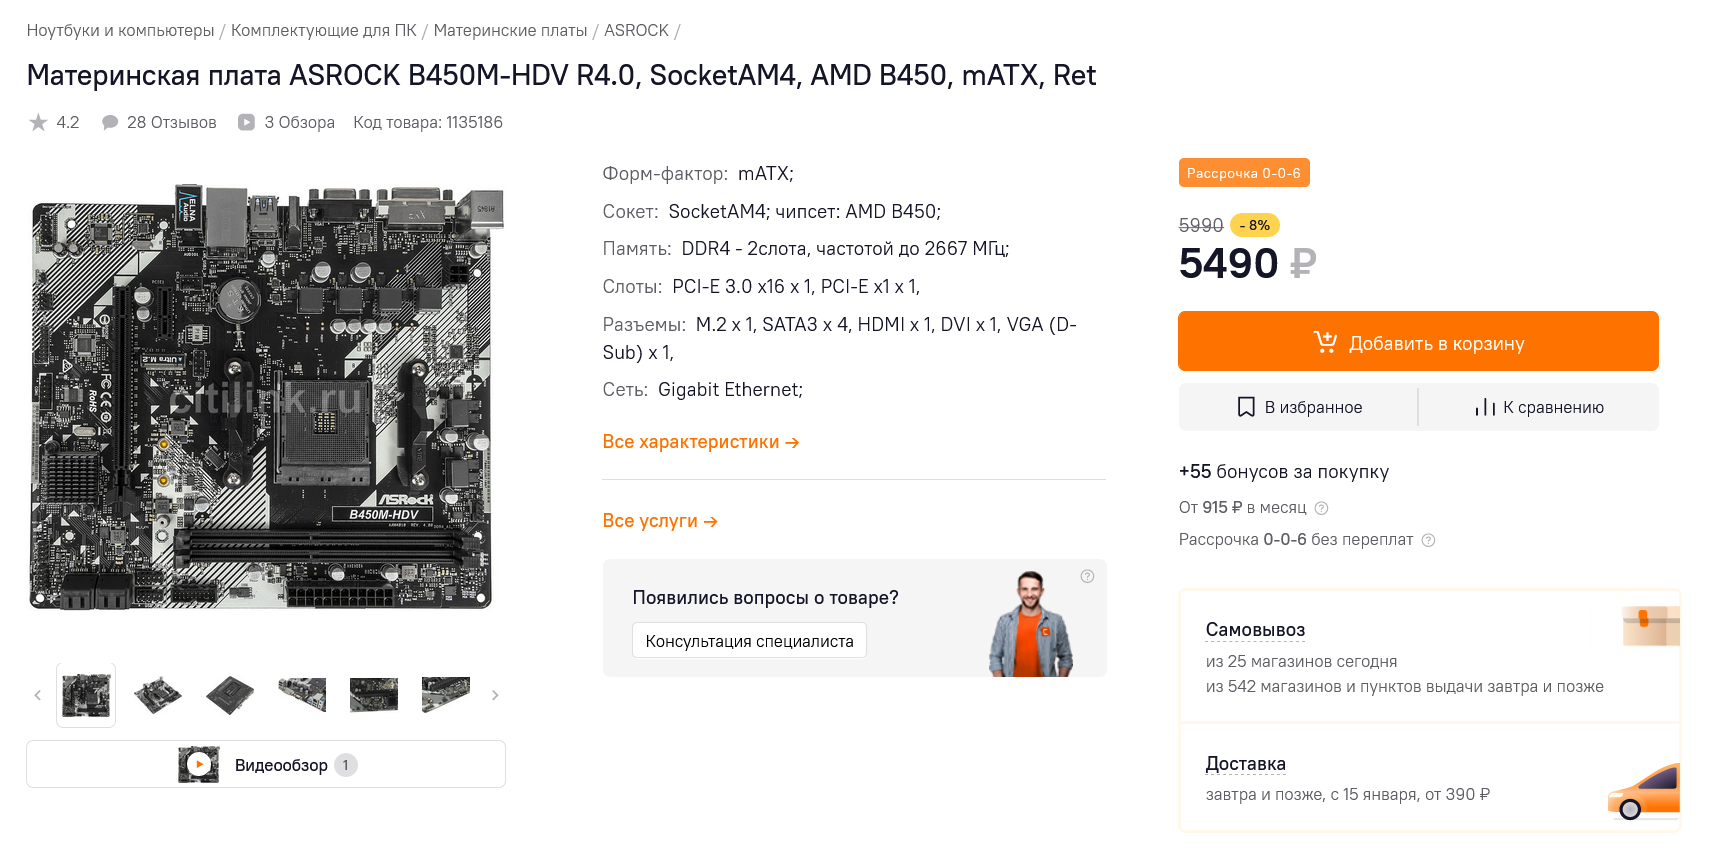This screenshot has height=866, width=1720.
Task: Click the reviews speech bubble icon
Action: pyautogui.click(x=110, y=123)
